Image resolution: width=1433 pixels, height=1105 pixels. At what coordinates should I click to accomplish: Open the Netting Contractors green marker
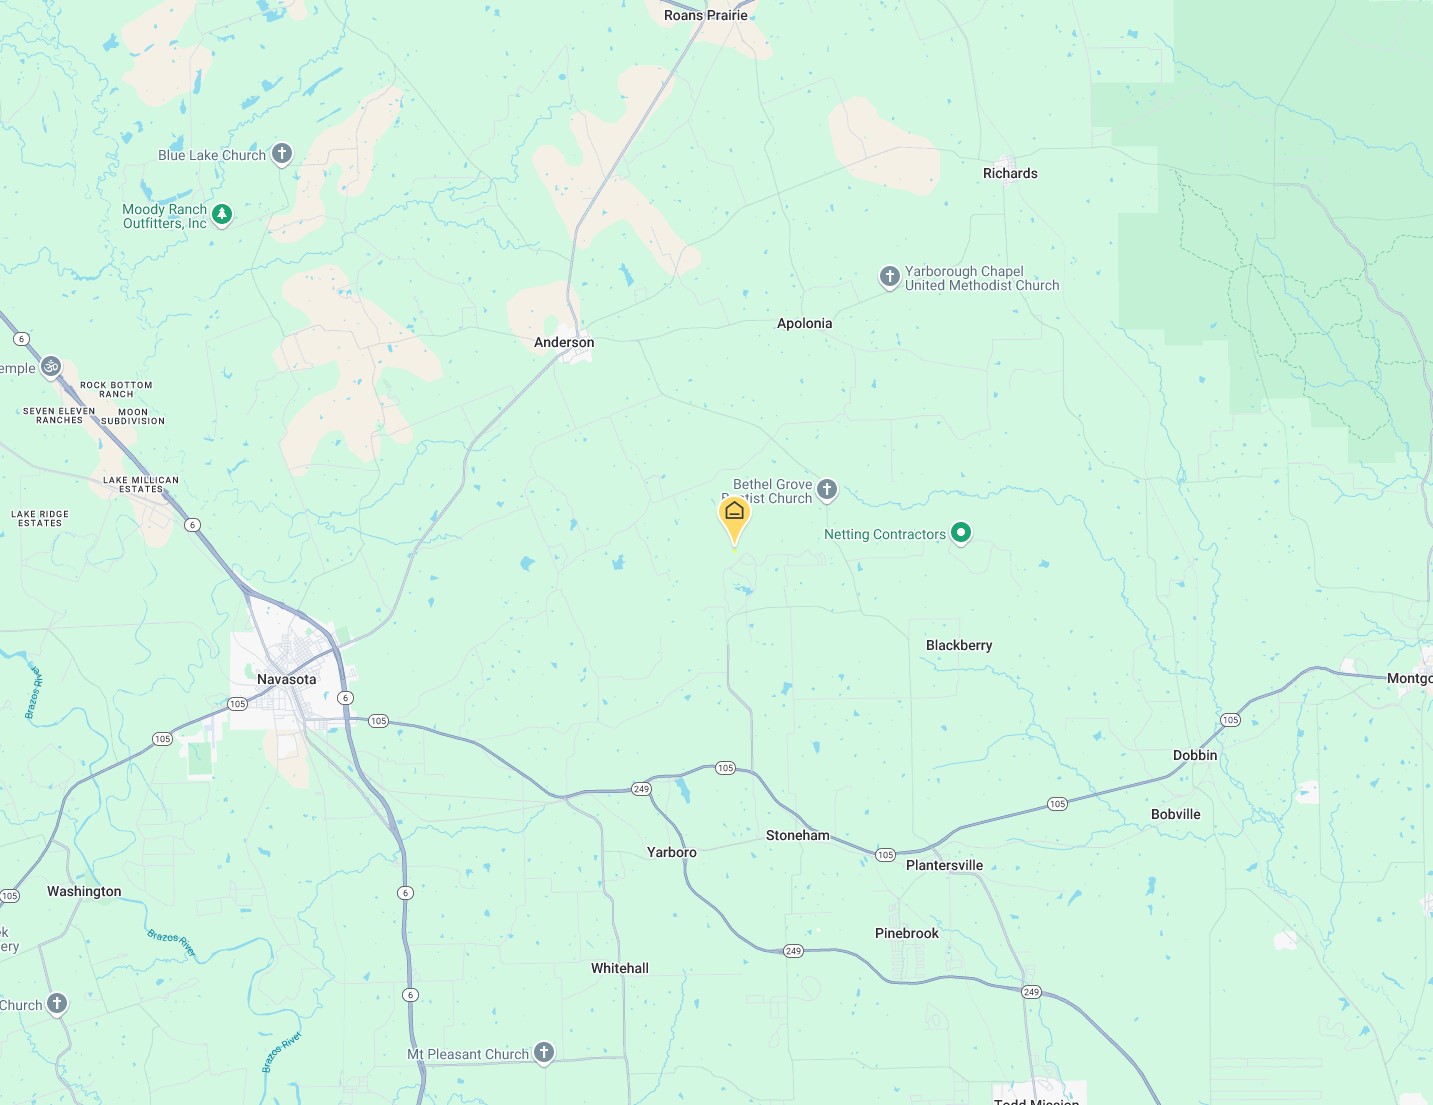pyautogui.click(x=960, y=533)
